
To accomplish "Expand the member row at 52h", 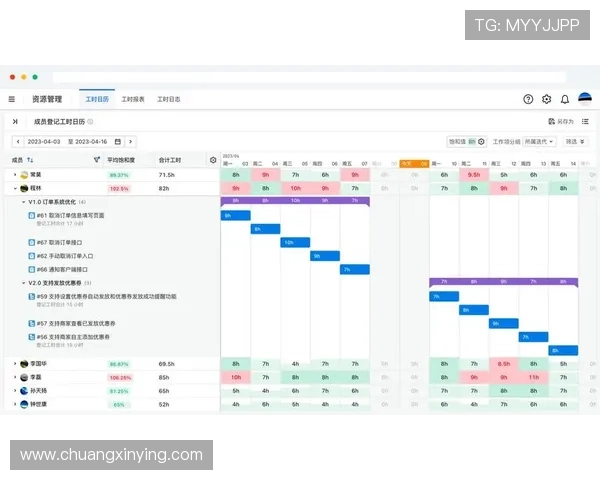I will coord(15,404).
